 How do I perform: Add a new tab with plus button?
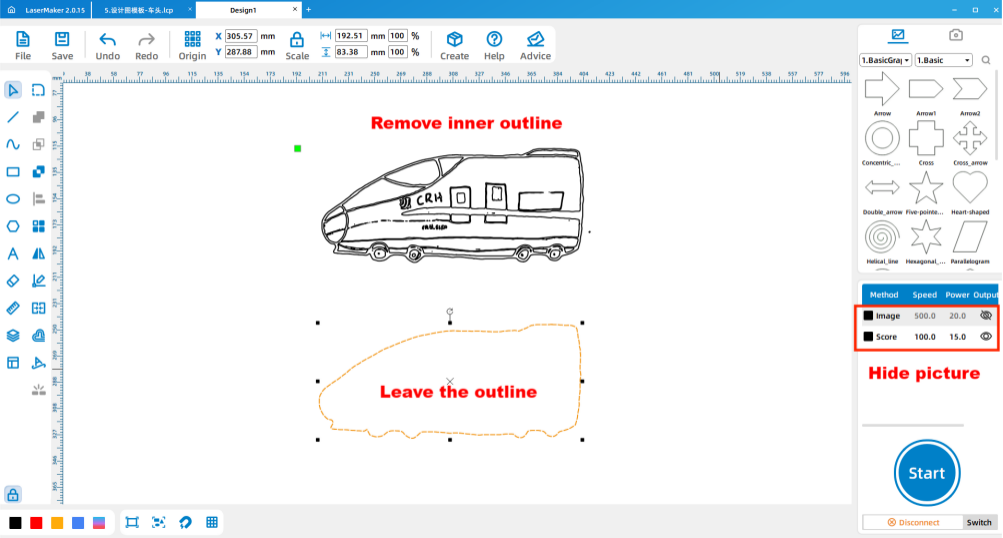[308, 10]
